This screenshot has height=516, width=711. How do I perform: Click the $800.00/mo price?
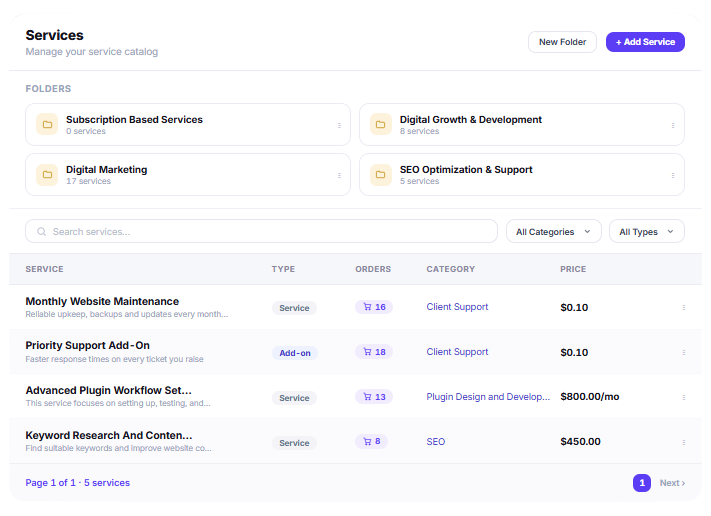(x=589, y=397)
